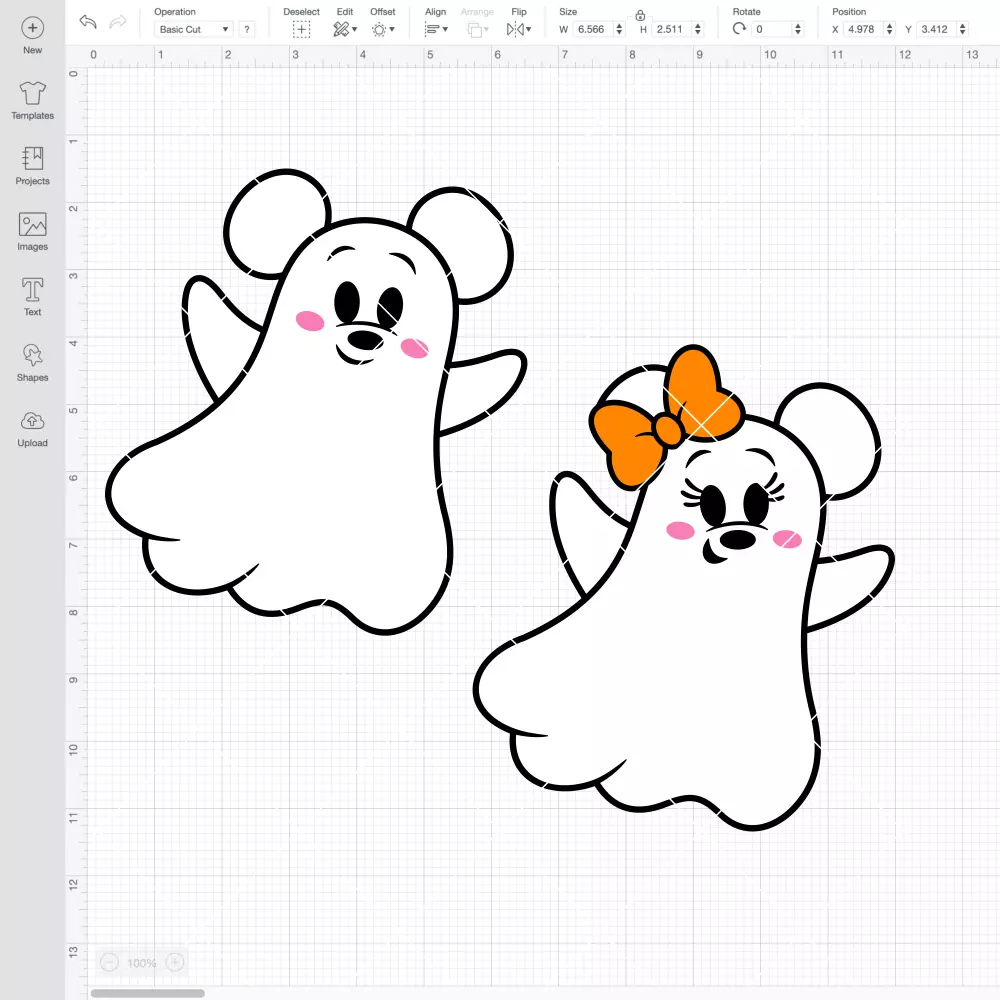Click the Undo arrow
This screenshot has width=1000, height=1000.
click(x=88, y=22)
